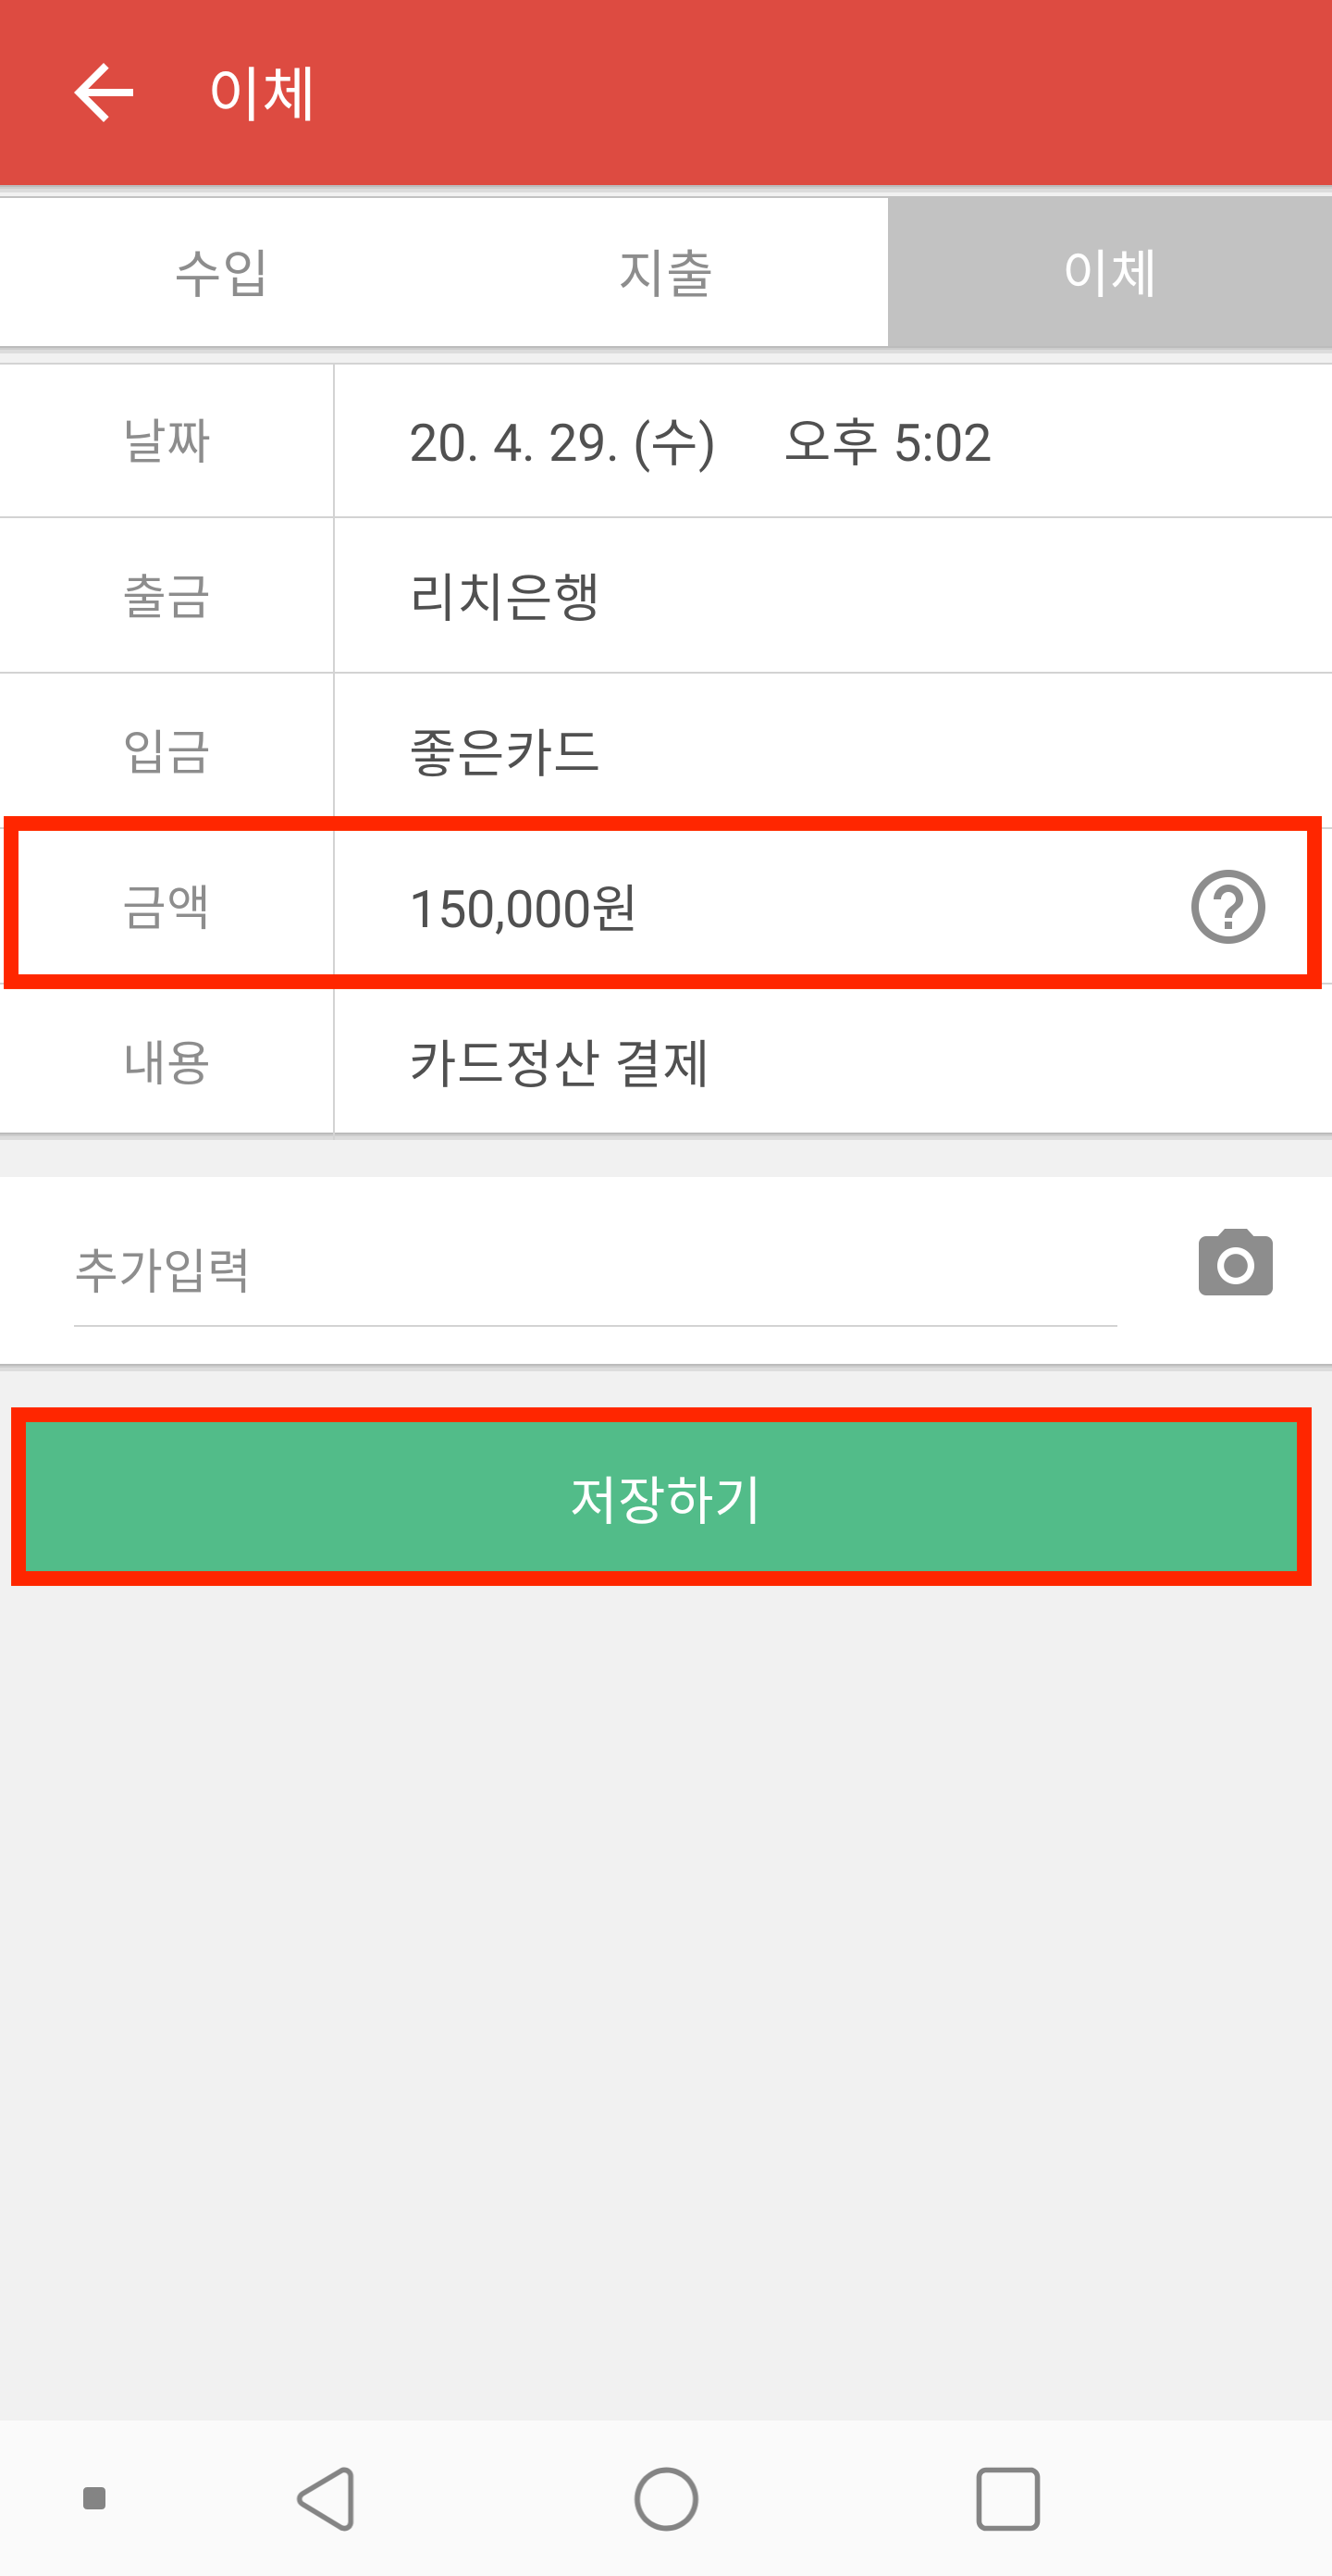Image resolution: width=1332 pixels, height=2576 pixels.
Task: Tap the 이체 title in header
Action: (262, 93)
